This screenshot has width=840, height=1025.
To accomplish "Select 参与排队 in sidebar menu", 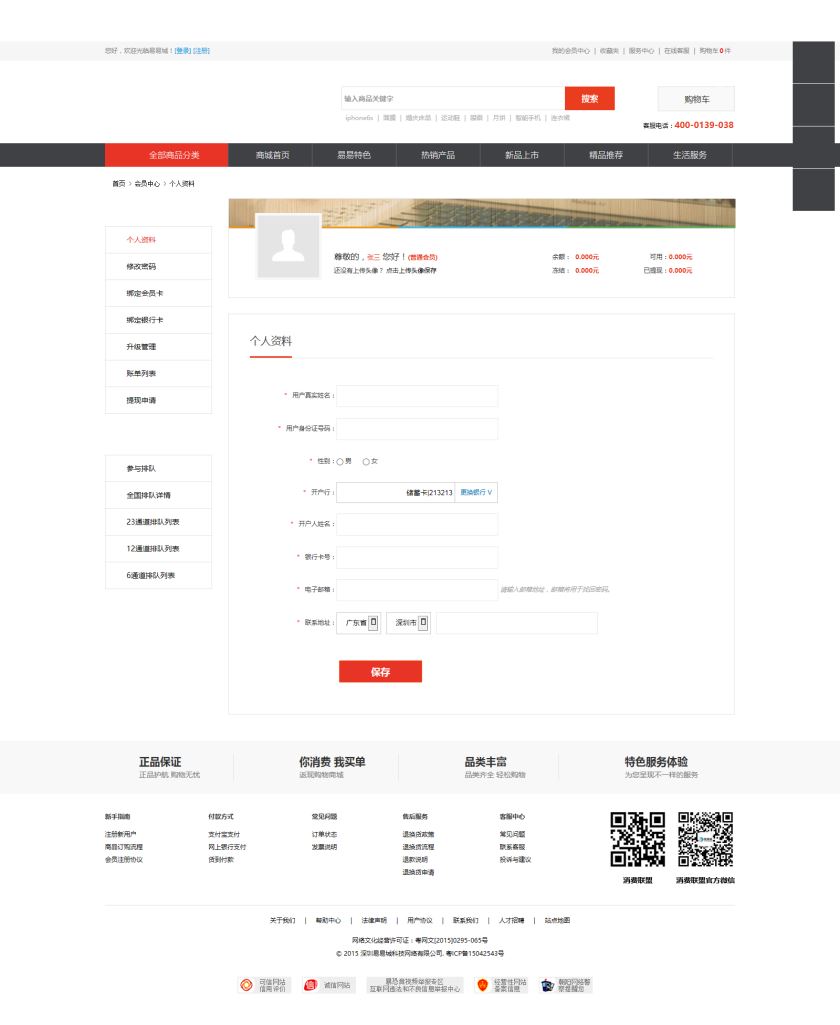I will point(158,469).
